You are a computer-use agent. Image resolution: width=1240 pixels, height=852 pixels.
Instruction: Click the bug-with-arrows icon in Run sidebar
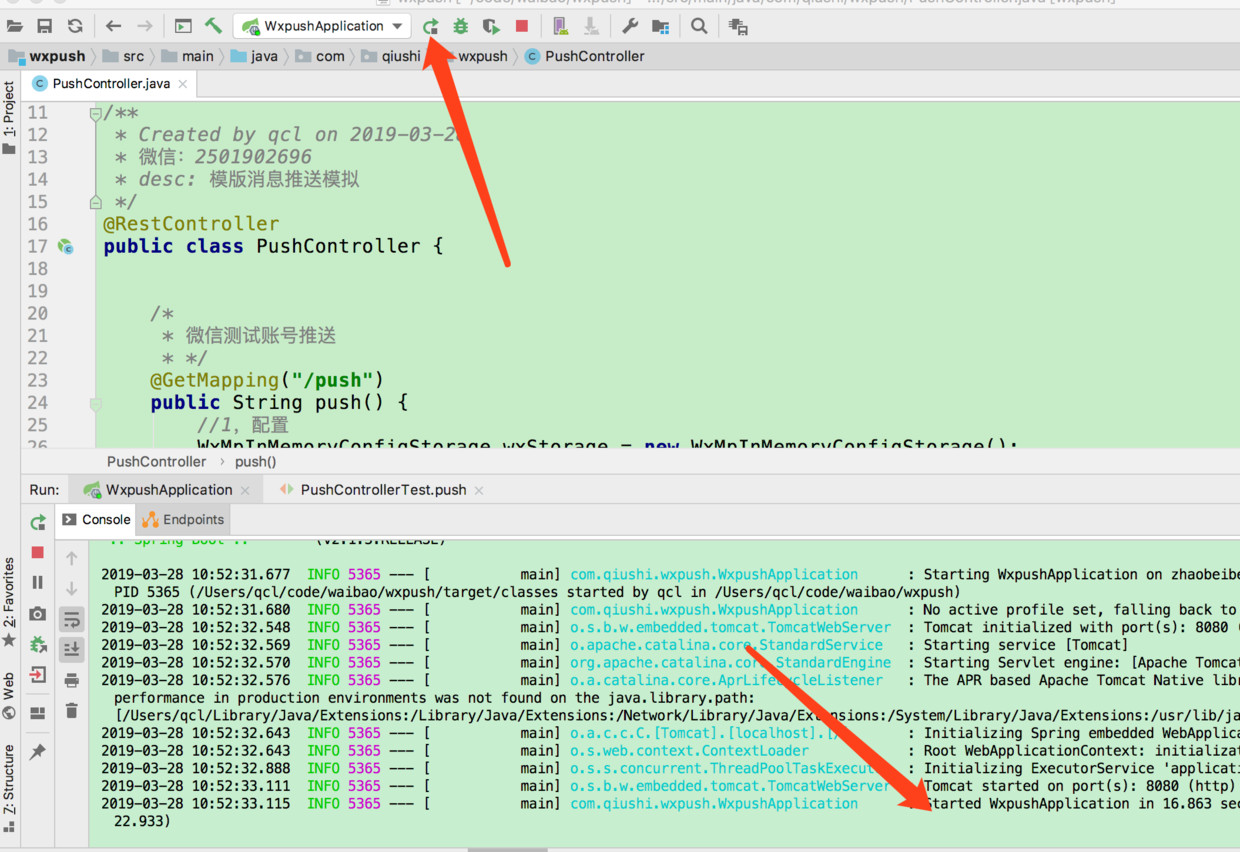coord(38,644)
